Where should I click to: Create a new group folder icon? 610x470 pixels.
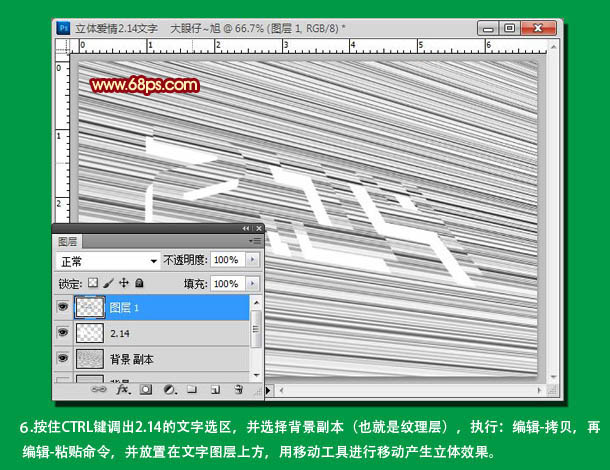[x=192, y=389]
